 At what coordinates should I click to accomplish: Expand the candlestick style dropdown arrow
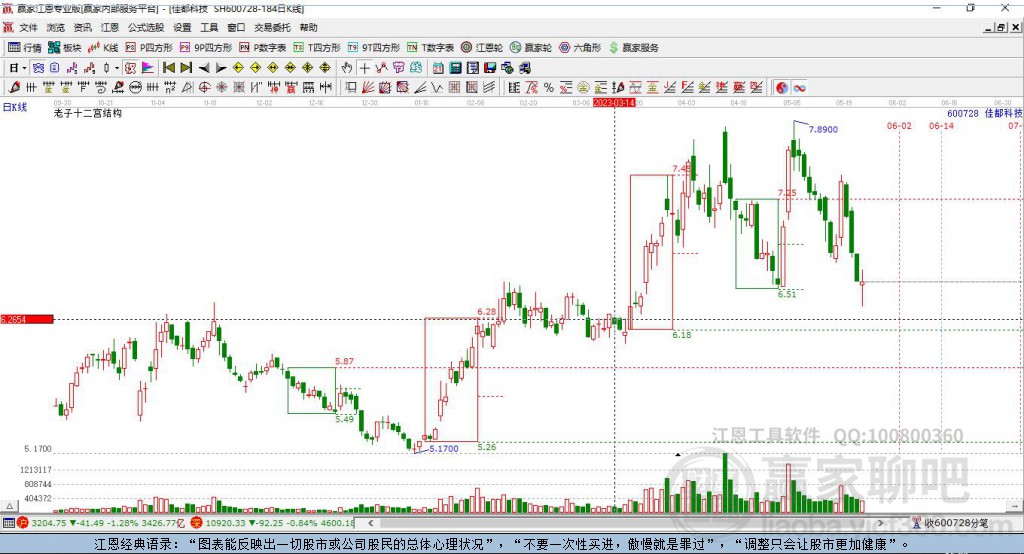[x=117, y=68]
